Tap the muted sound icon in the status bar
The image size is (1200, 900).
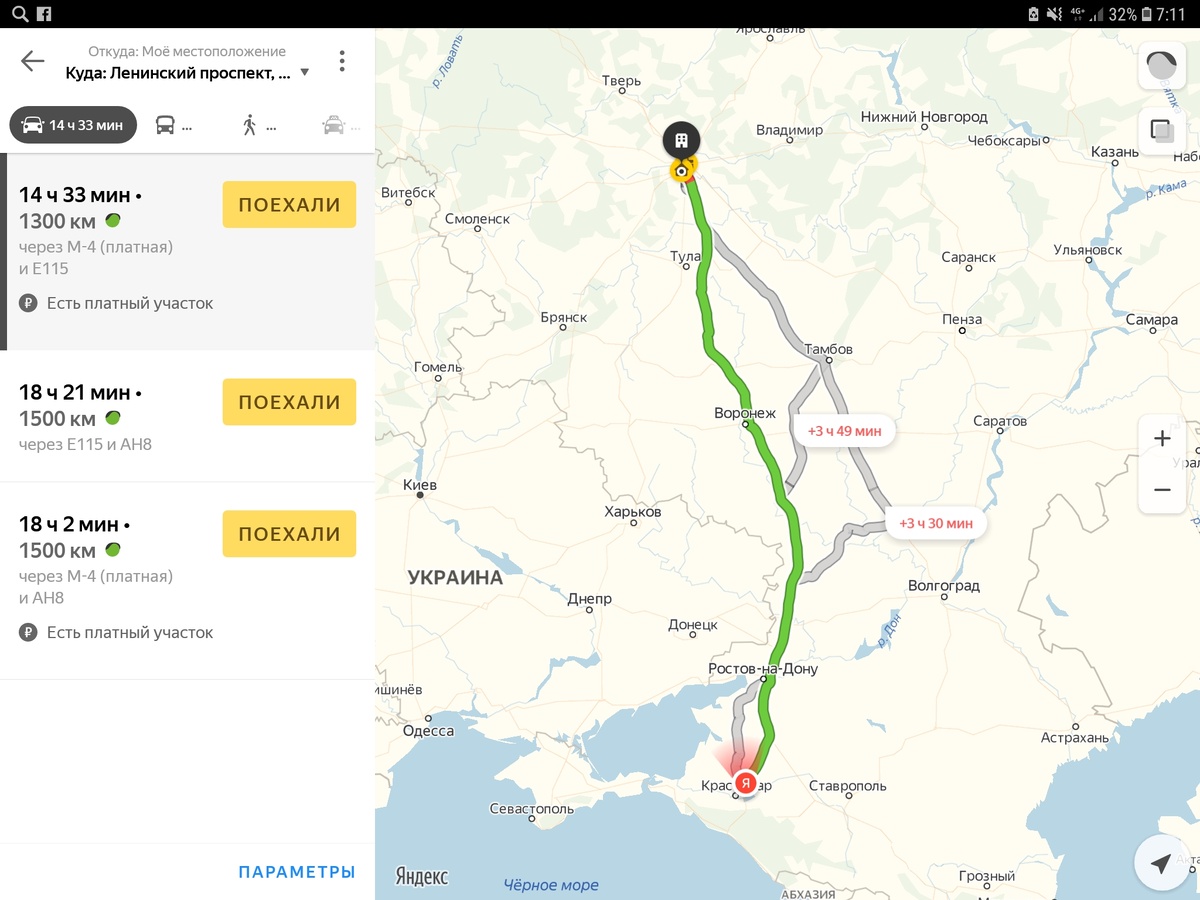(x=1054, y=14)
